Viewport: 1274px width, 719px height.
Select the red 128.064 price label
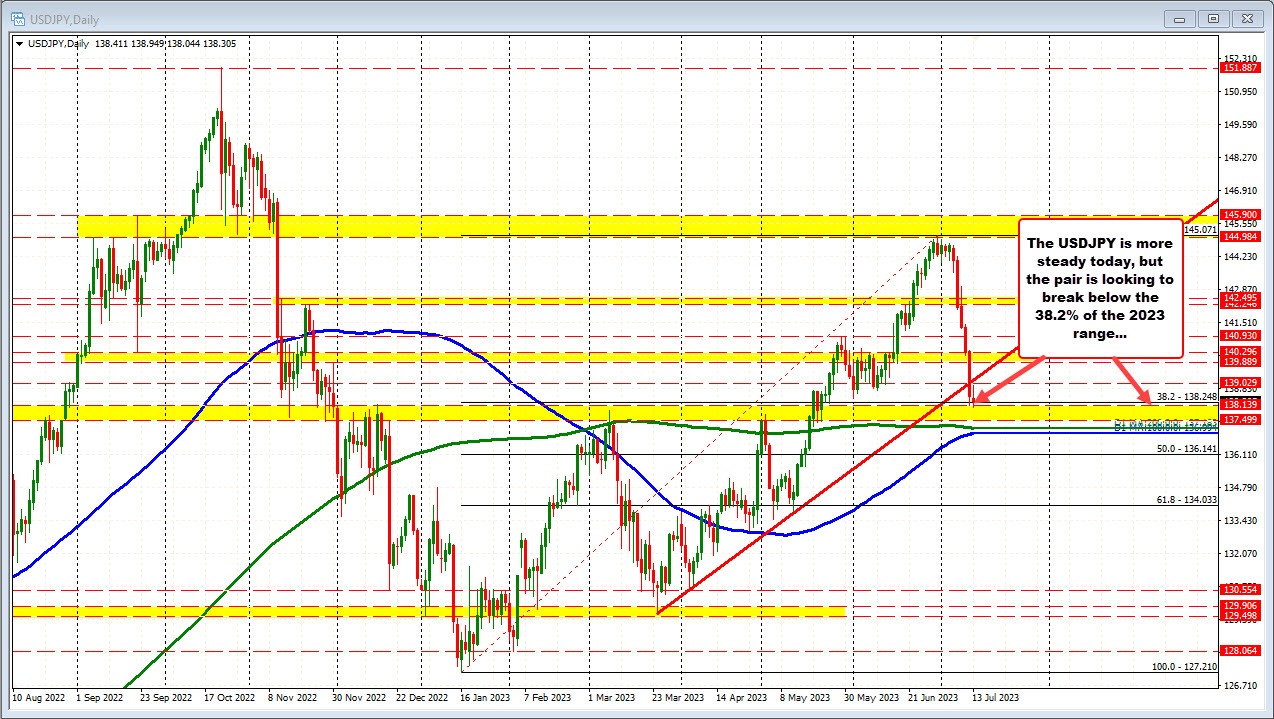1240,651
